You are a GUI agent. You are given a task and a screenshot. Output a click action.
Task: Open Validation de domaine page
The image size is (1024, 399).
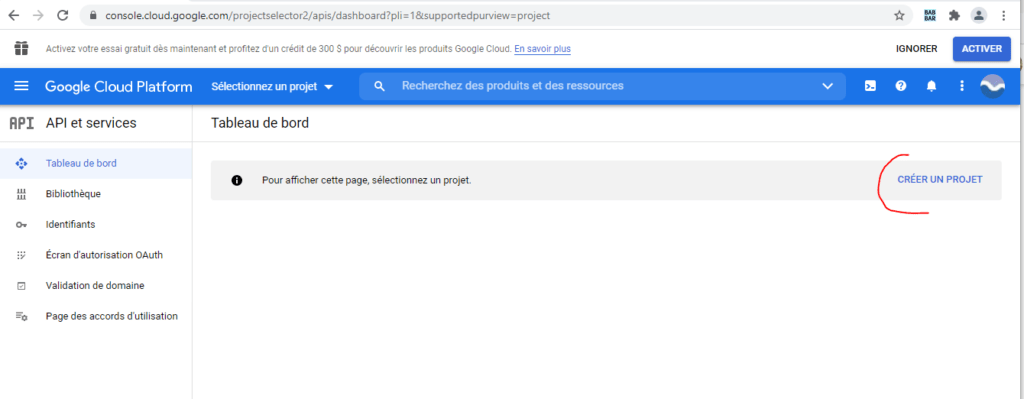tap(96, 285)
